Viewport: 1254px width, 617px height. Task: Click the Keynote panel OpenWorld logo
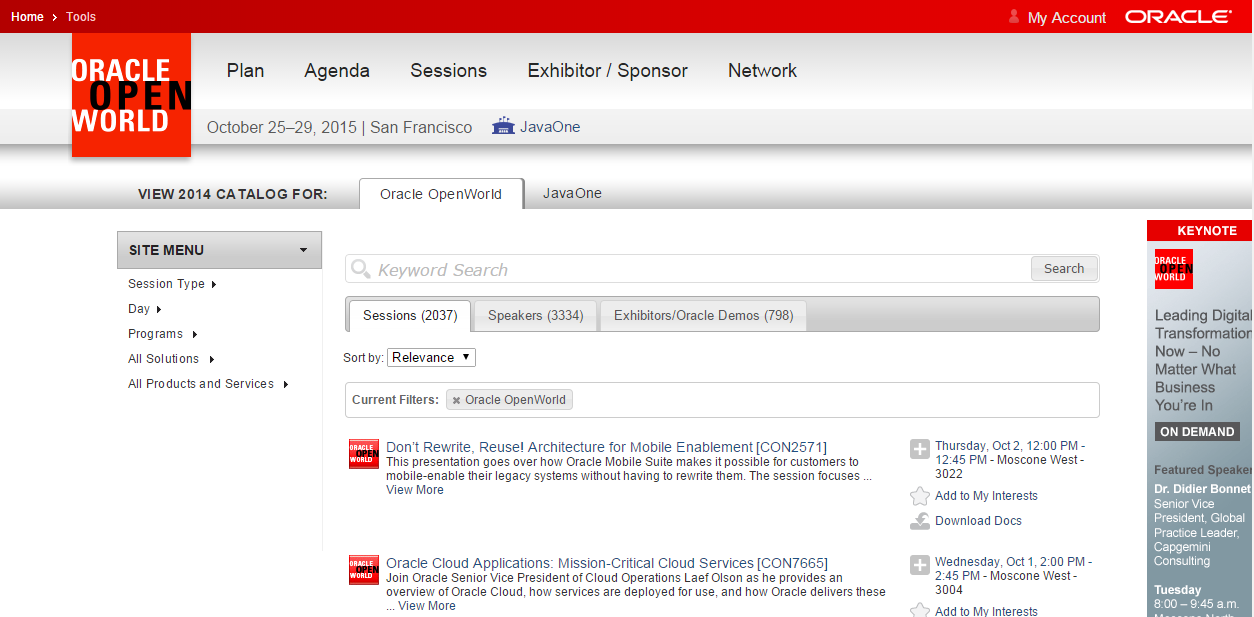coord(1174,269)
